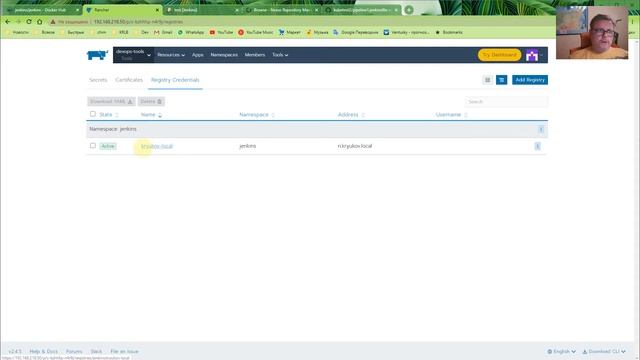640x360 pixels.
Task: Click the not-secure warning icon in address bar
Action: [53, 22]
